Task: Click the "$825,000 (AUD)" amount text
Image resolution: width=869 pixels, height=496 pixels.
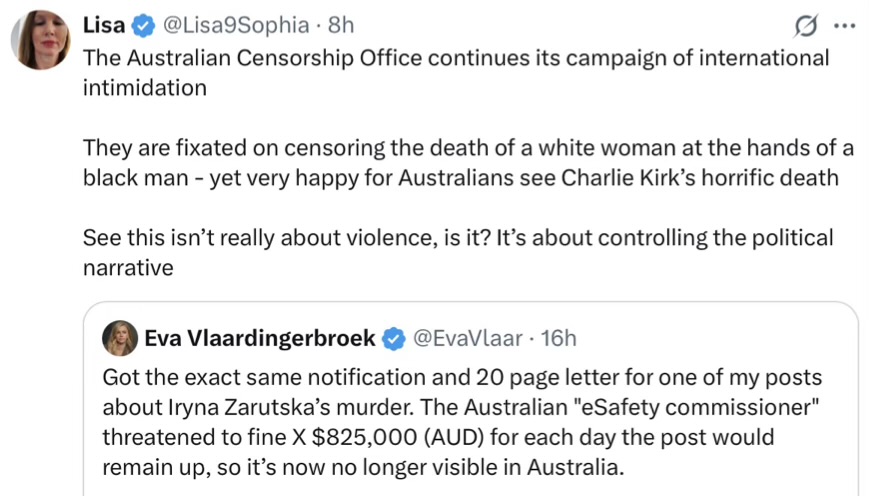Action: point(364,438)
